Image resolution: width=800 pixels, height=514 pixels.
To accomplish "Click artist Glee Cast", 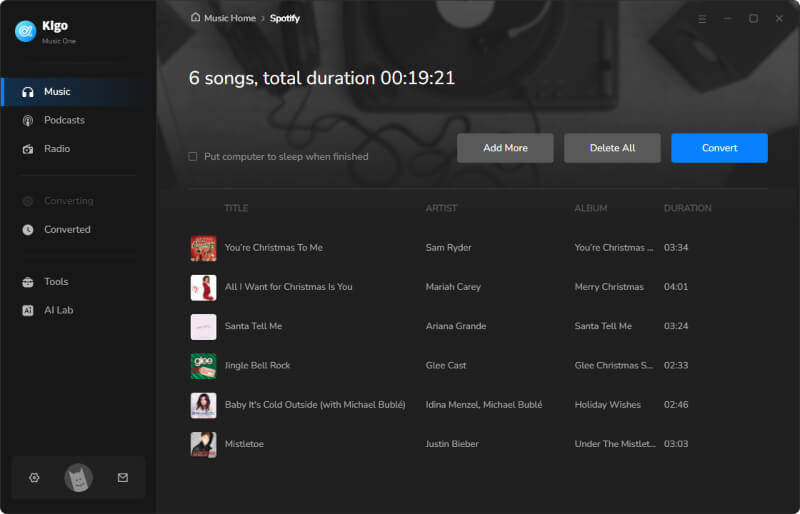I will tap(446, 365).
